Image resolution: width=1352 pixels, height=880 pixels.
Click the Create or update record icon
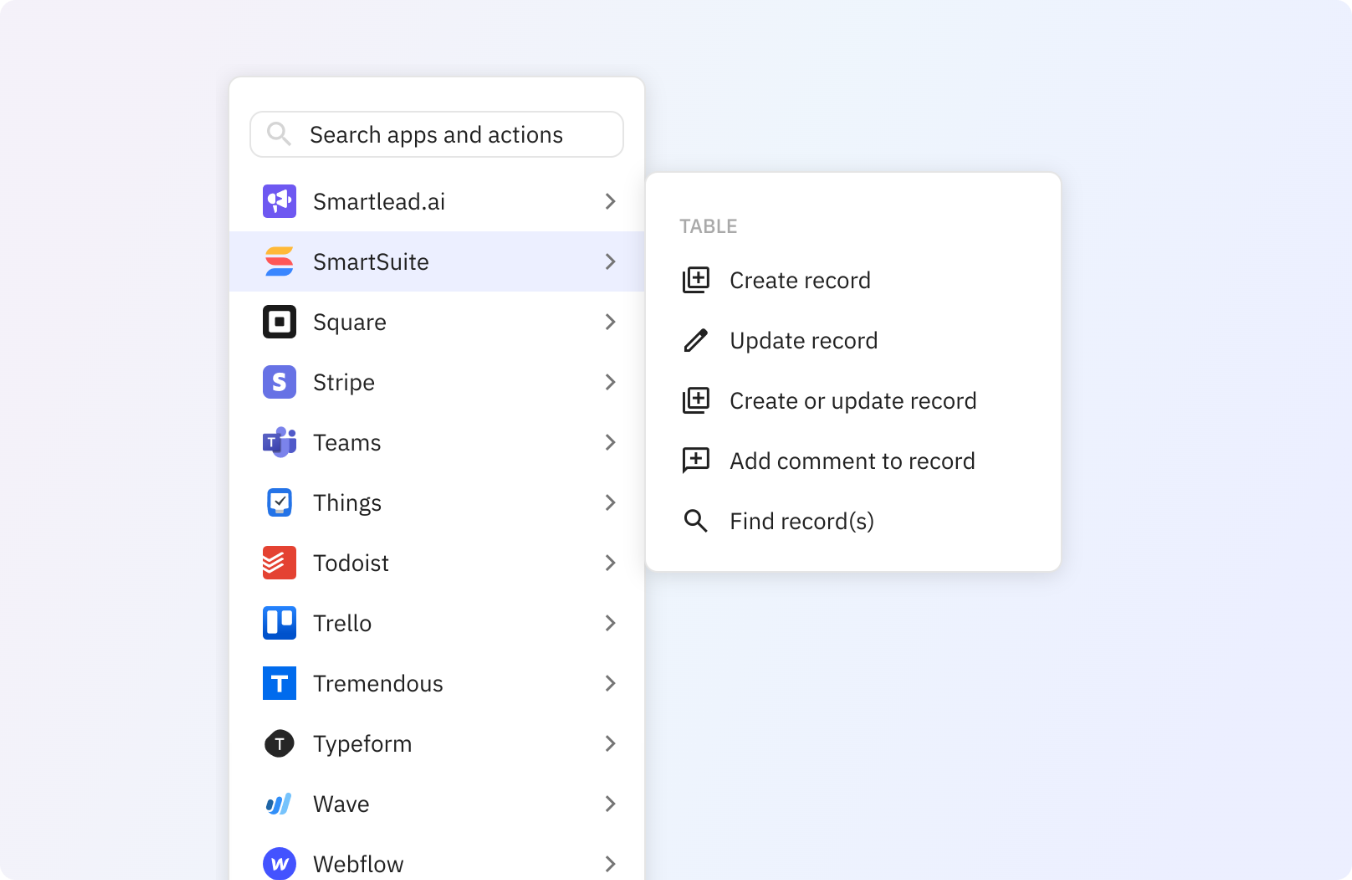pyautogui.click(x=696, y=401)
